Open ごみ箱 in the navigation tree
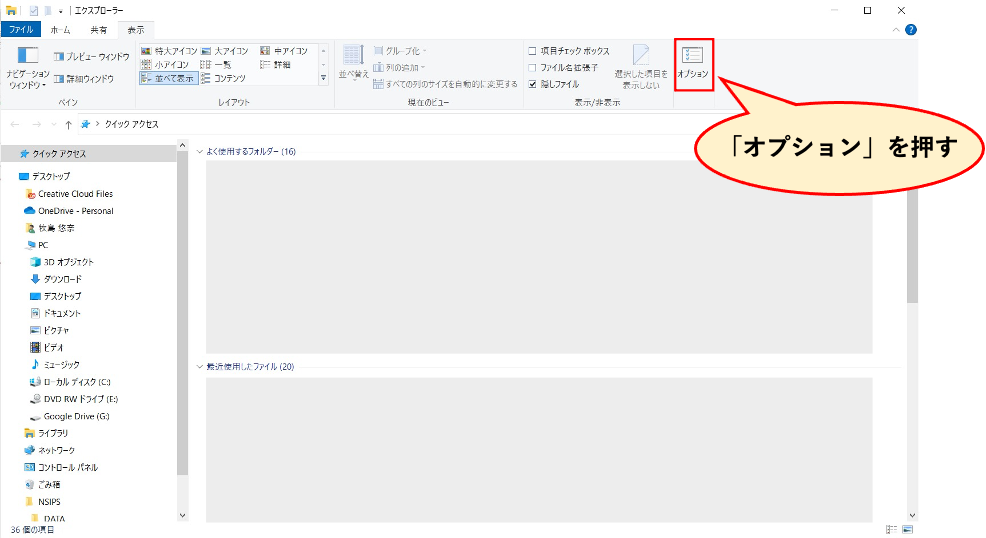The height and width of the screenshot is (538, 986). point(50,484)
